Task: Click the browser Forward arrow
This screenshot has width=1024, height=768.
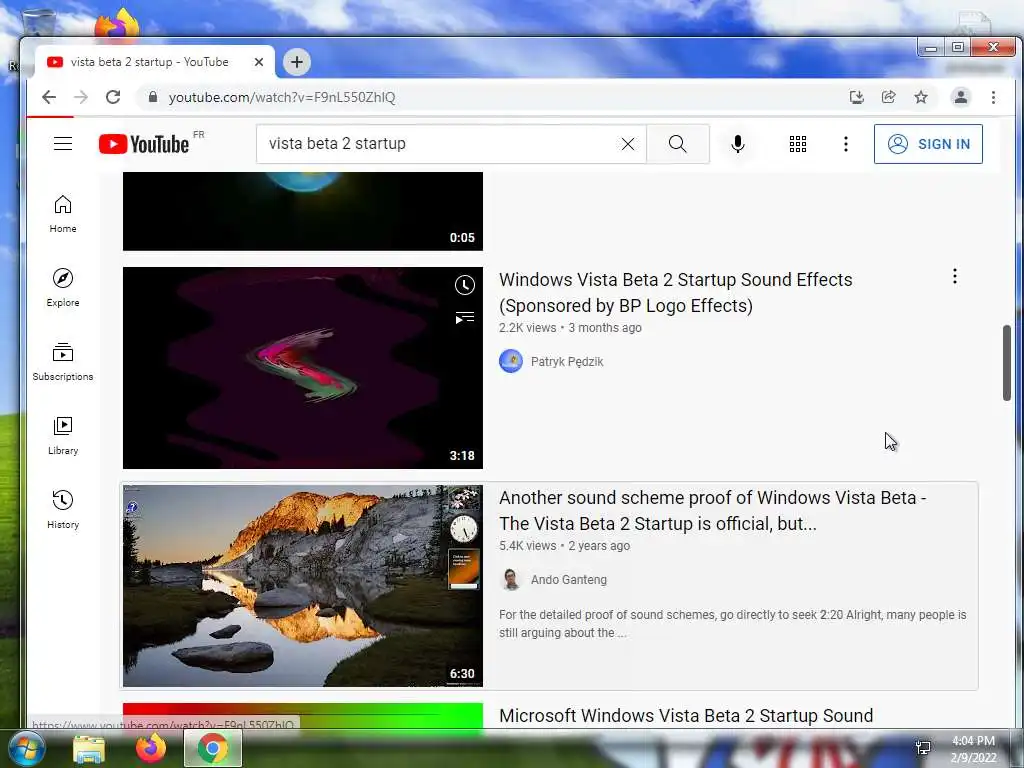Action: (x=81, y=97)
